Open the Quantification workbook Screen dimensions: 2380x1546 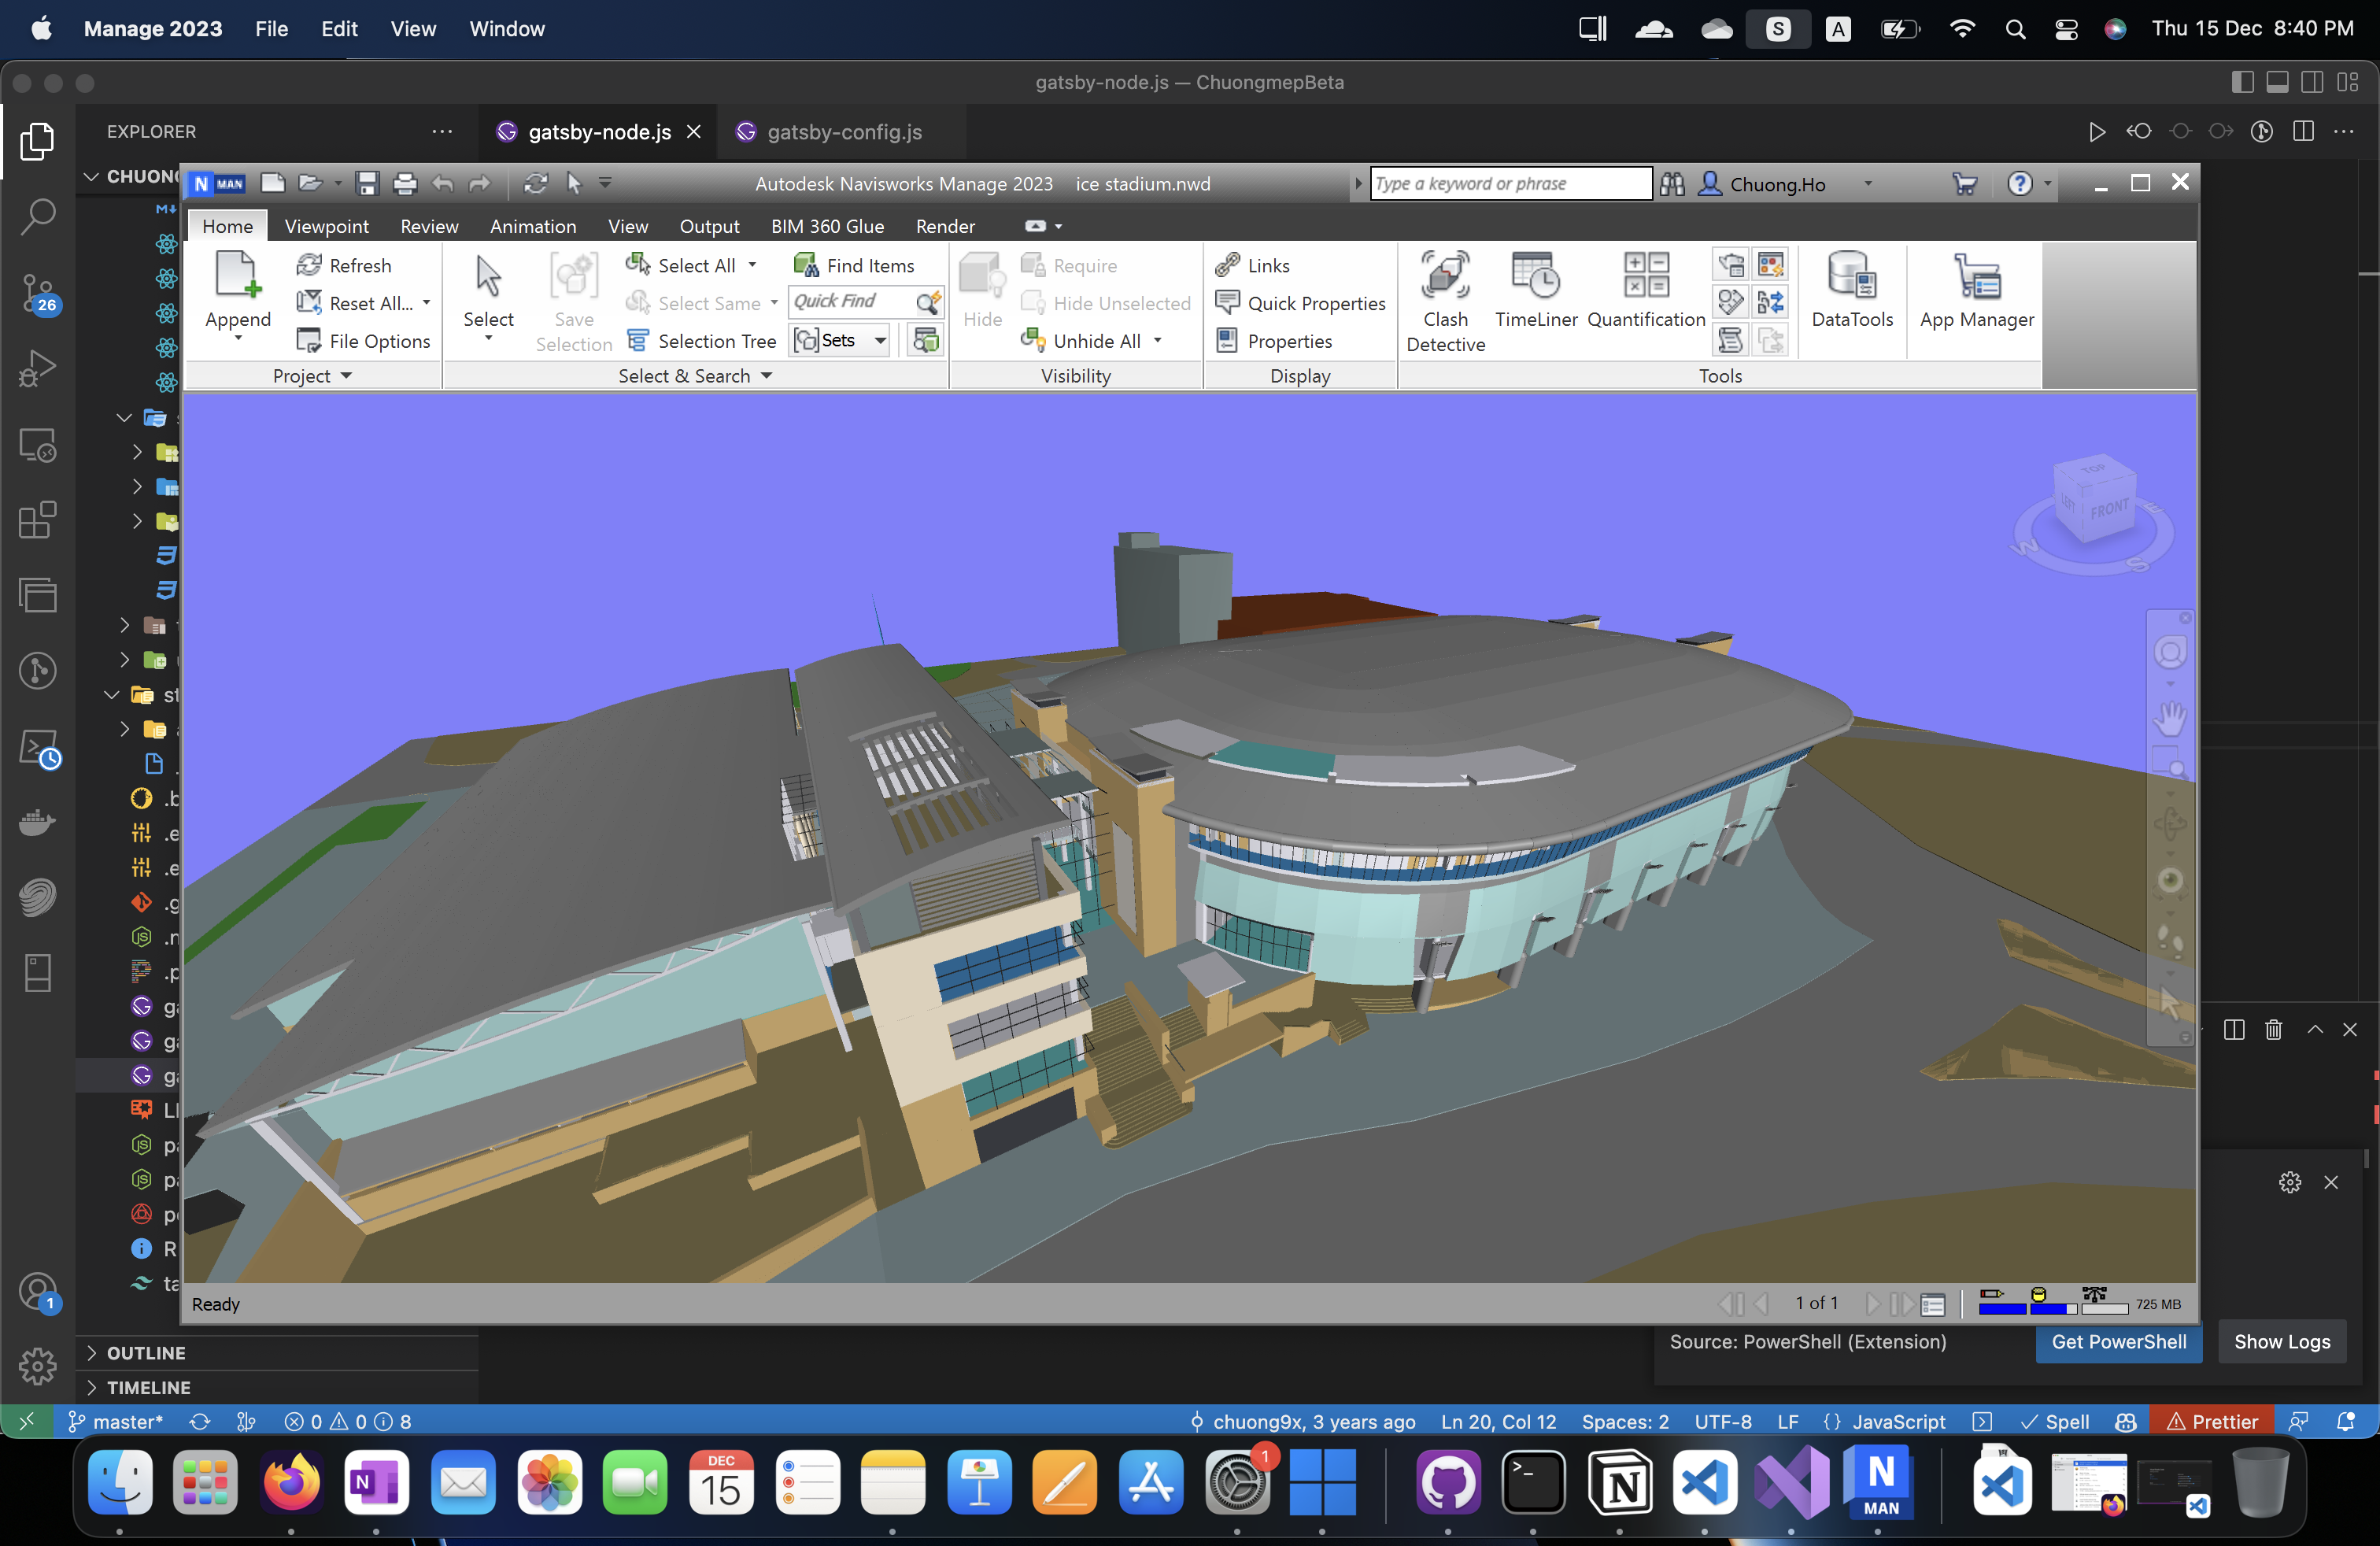[1645, 290]
